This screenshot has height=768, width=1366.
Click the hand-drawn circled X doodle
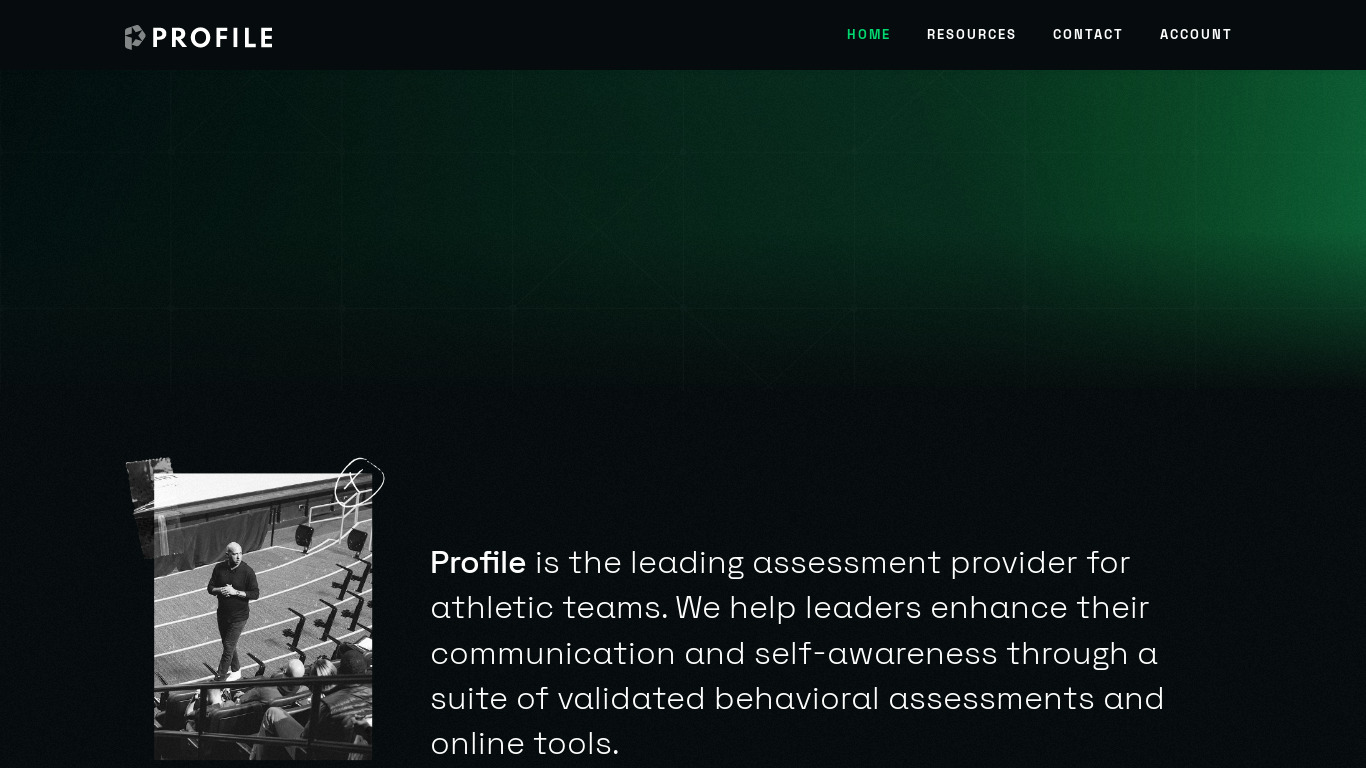click(359, 482)
